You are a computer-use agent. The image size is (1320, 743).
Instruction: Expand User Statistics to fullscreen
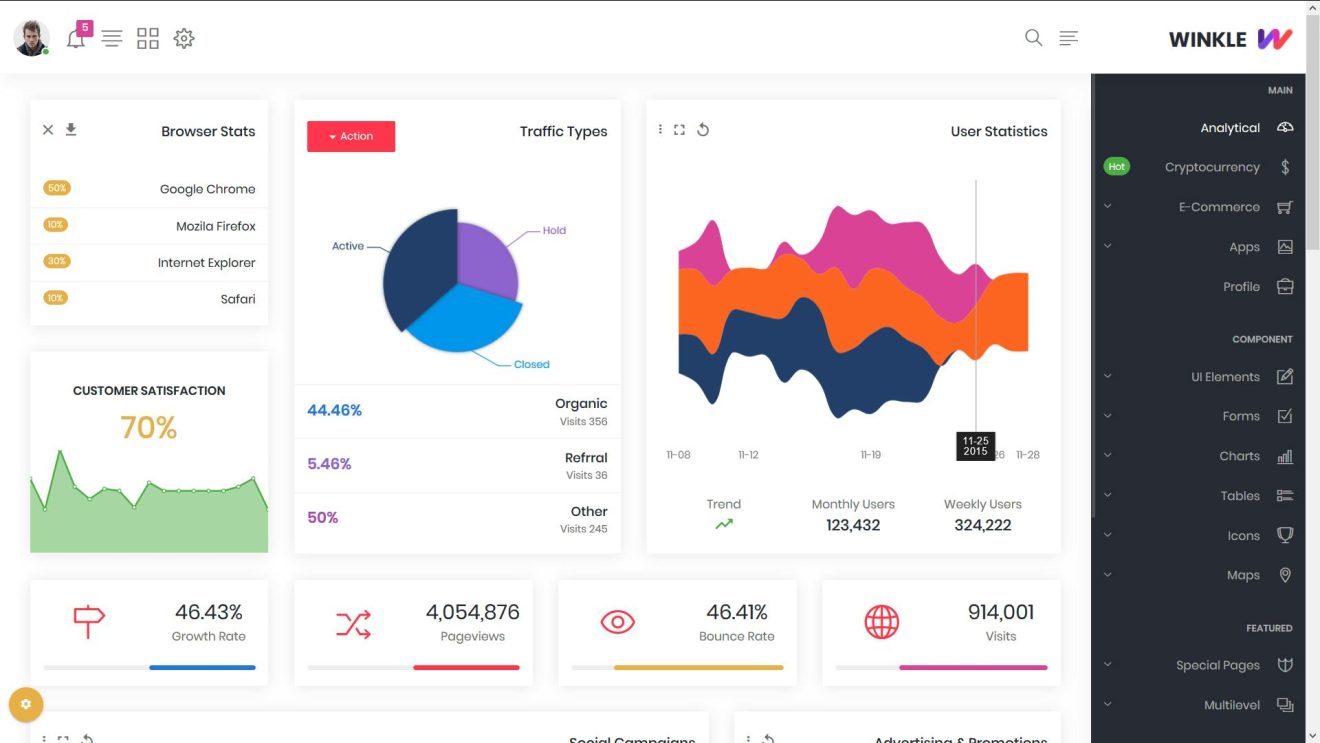click(x=680, y=130)
